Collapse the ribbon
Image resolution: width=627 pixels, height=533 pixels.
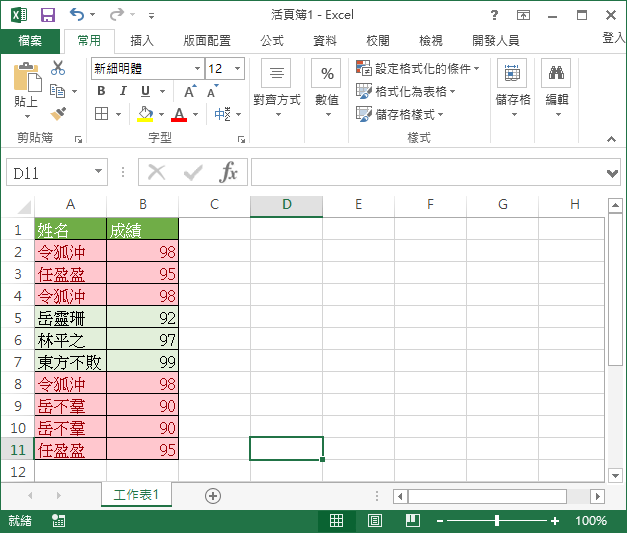pyautogui.click(x=611, y=139)
